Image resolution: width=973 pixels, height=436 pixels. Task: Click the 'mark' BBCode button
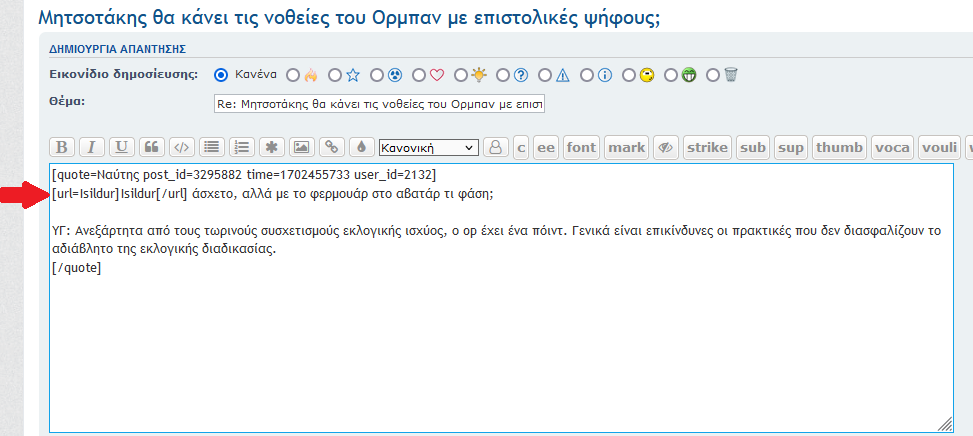627,147
